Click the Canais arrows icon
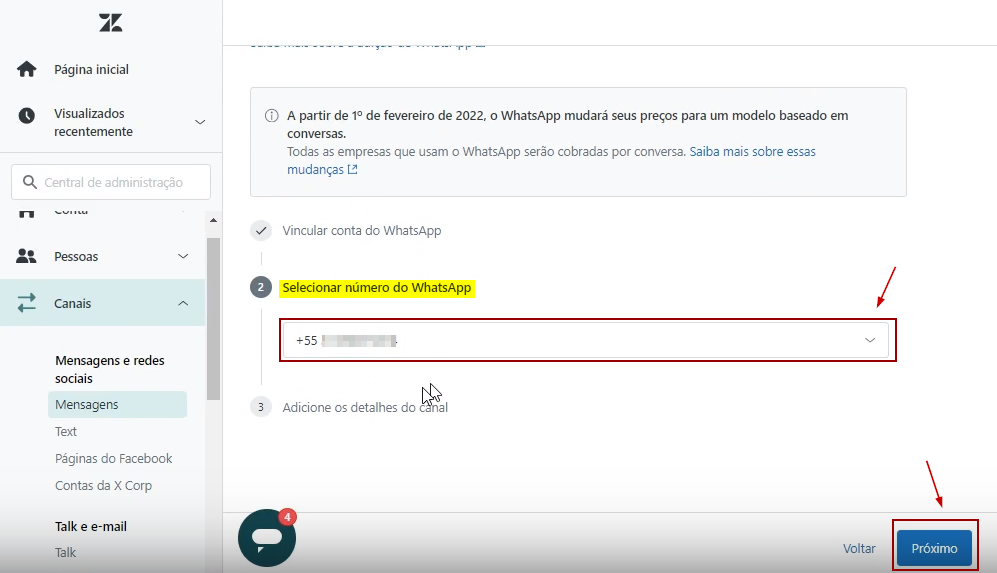 click(27, 303)
